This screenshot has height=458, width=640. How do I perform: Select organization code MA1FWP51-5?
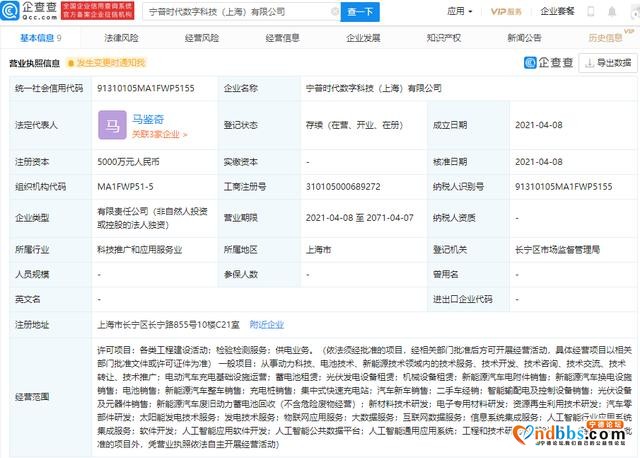coord(125,187)
